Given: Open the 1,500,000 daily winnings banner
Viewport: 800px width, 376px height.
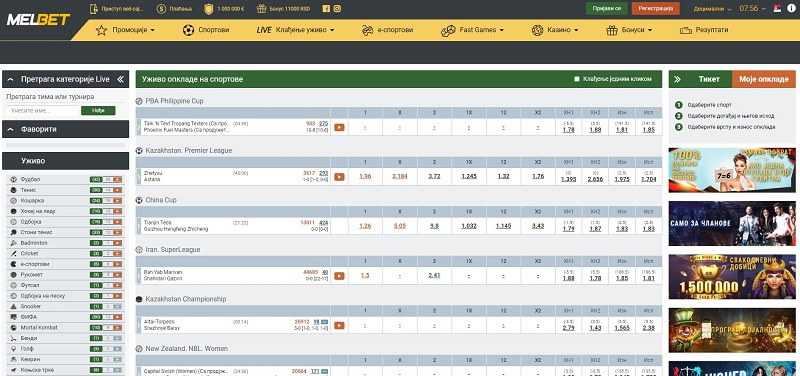Looking at the screenshot, I should click(732, 277).
